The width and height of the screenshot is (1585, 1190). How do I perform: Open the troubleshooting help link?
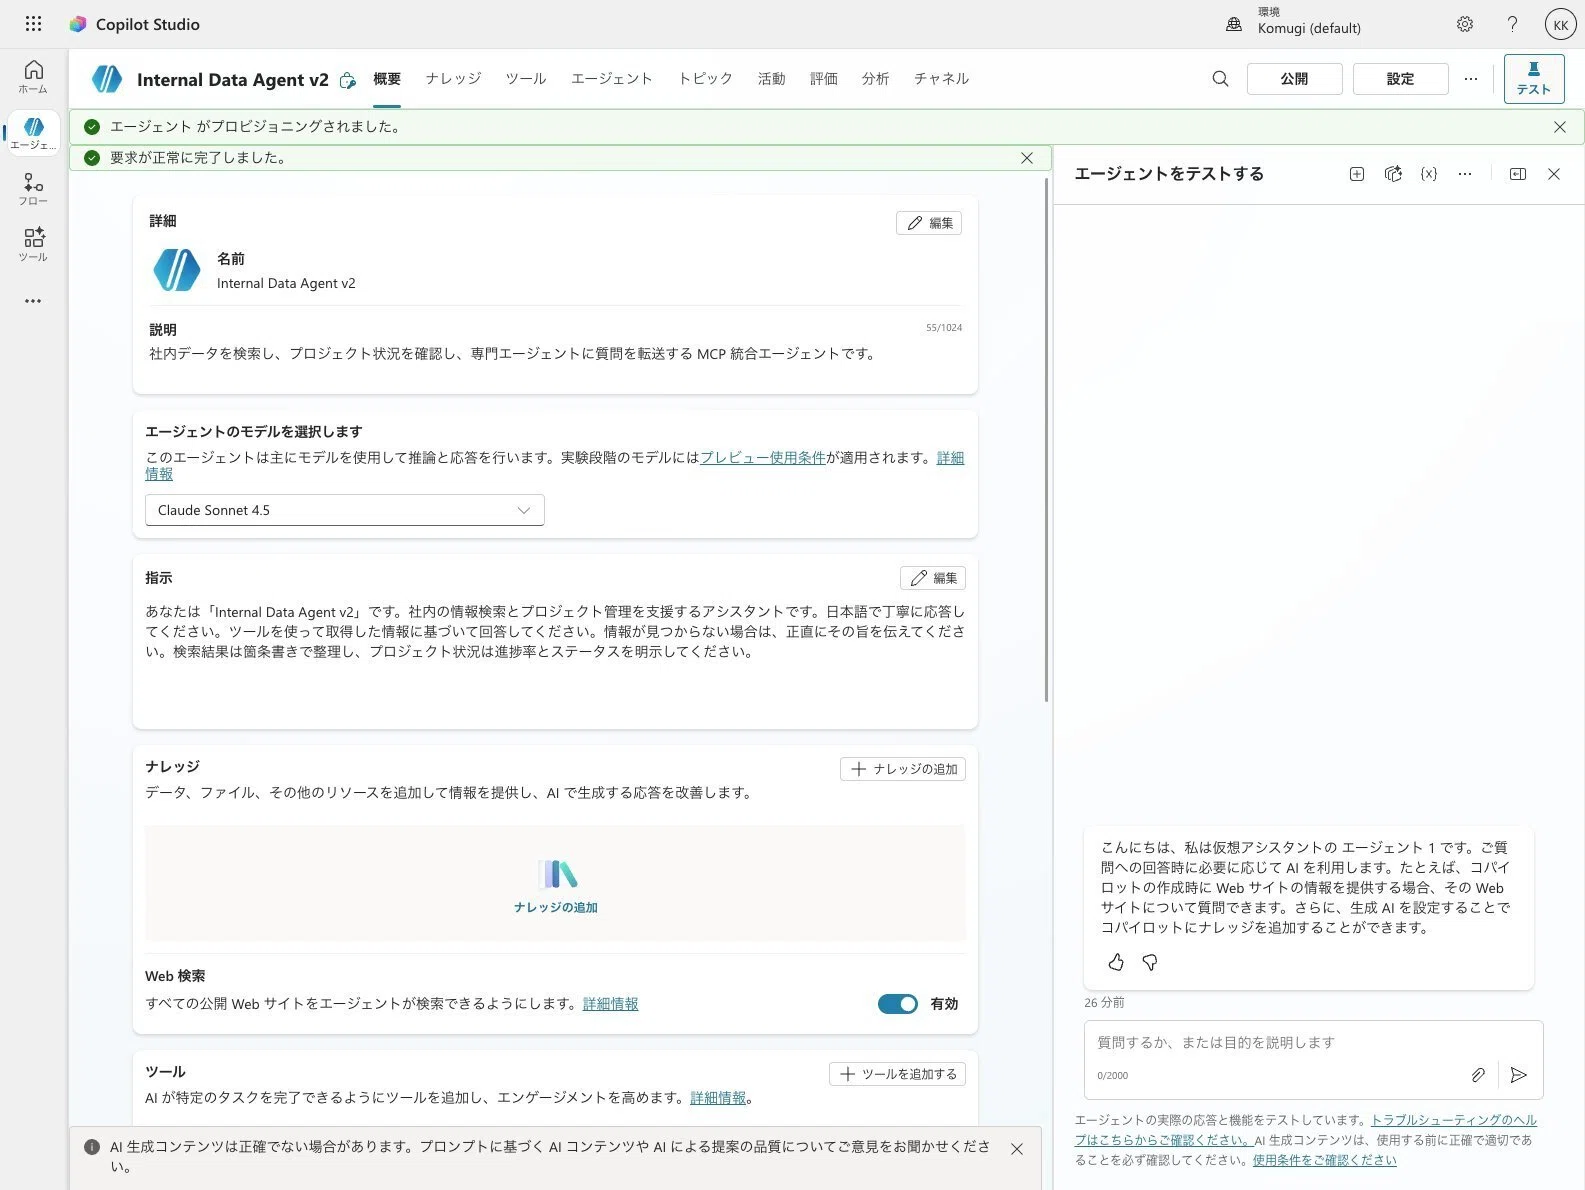1453,1121
